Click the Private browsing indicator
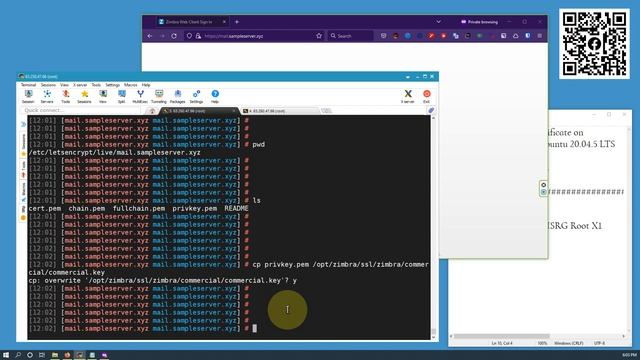This screenshot has height=360, width=640. [480, 22]
